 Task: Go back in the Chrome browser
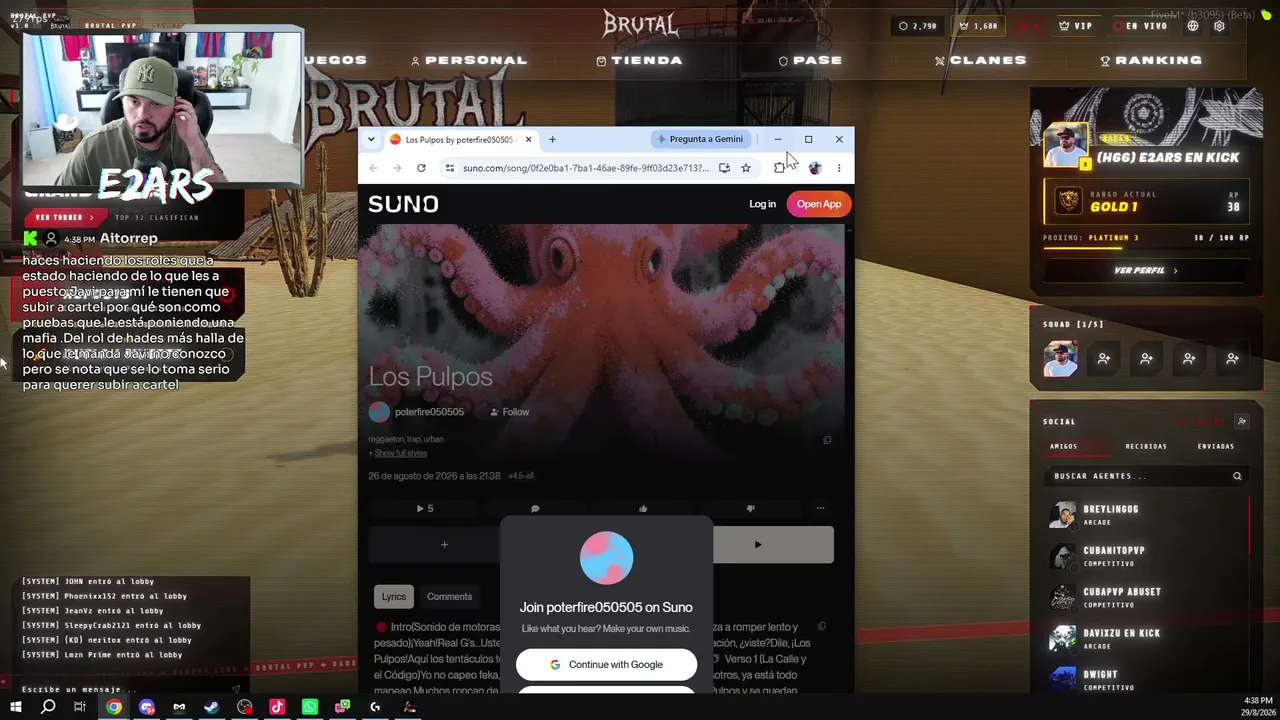[373, 168]
